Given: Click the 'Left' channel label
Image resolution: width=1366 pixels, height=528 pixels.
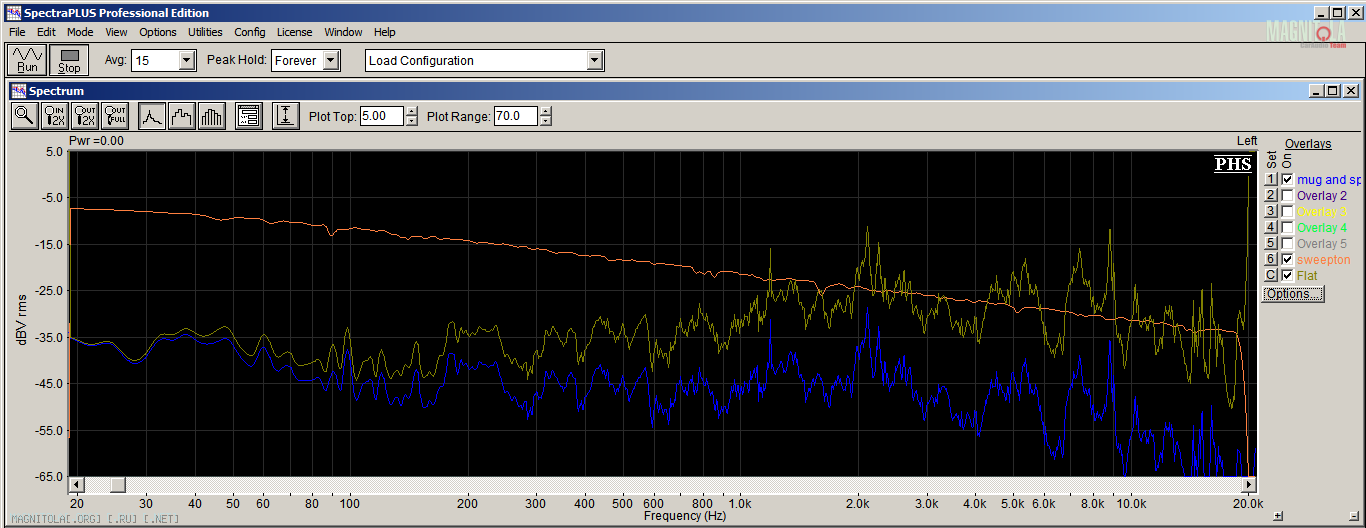Looking at the screenshot, I should pos(1247,141).
